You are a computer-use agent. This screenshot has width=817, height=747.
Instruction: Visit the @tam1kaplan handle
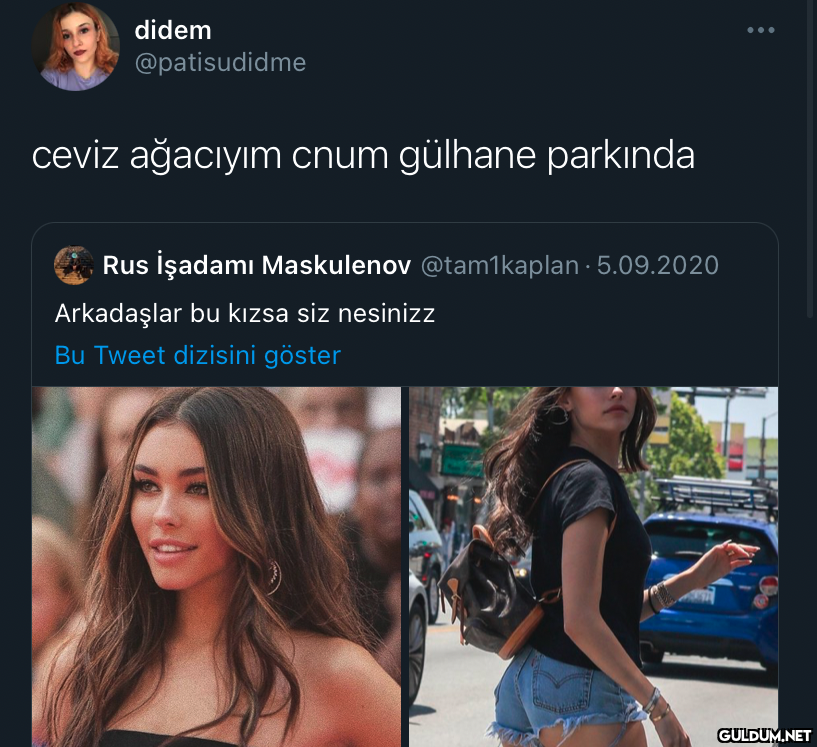pyautogui.click(x=500, y=265)
